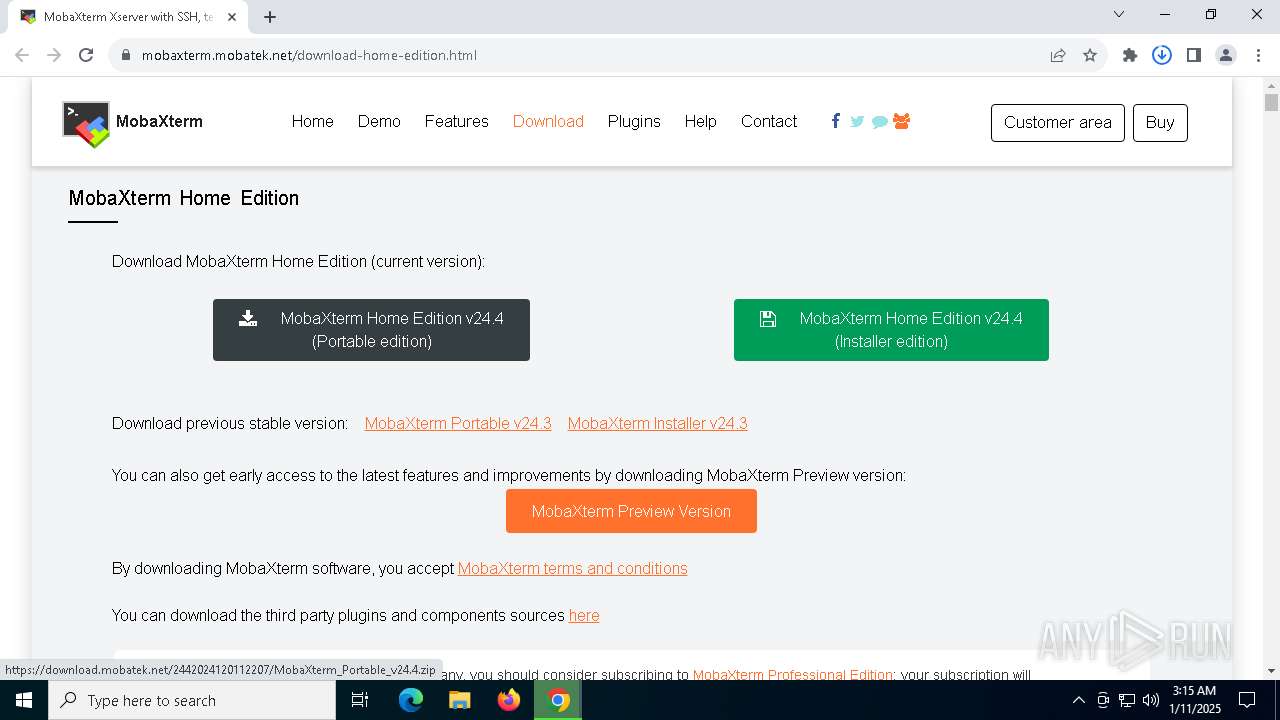The width and height of the screenshot is (1280, 720).
Task: Open MobaXterm Portable v24.3 link
Action: (x=458, y=423)
